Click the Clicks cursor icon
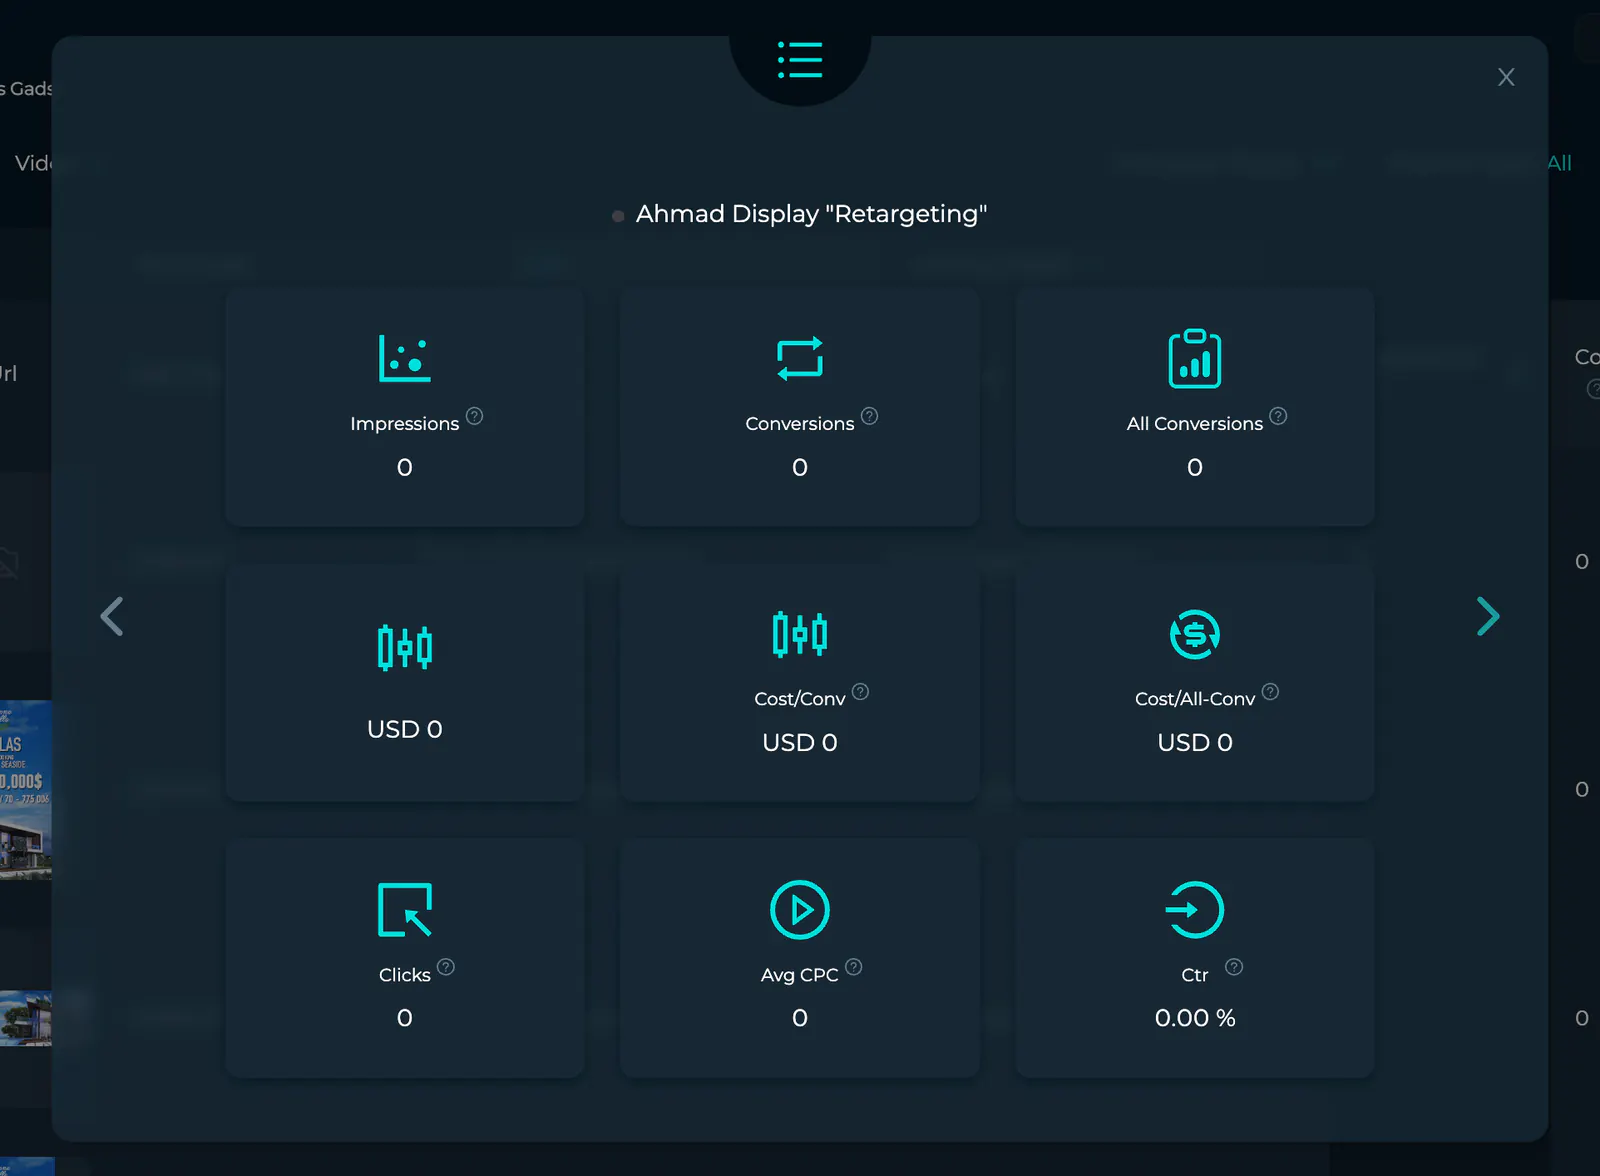Screen dimensions: 1600x1176 [405, 910]
